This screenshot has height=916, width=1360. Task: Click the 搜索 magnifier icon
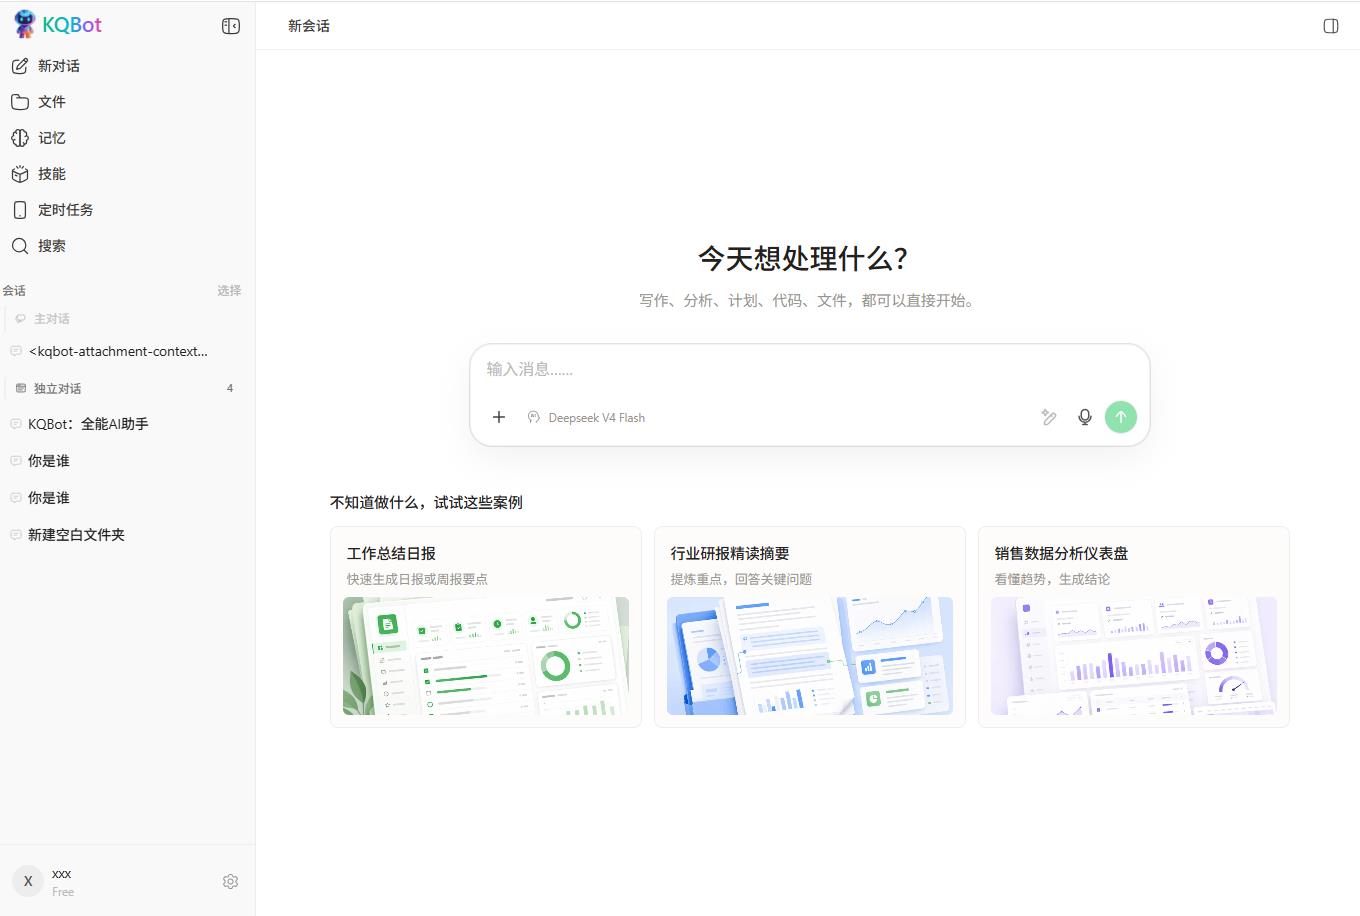(20, 246)
